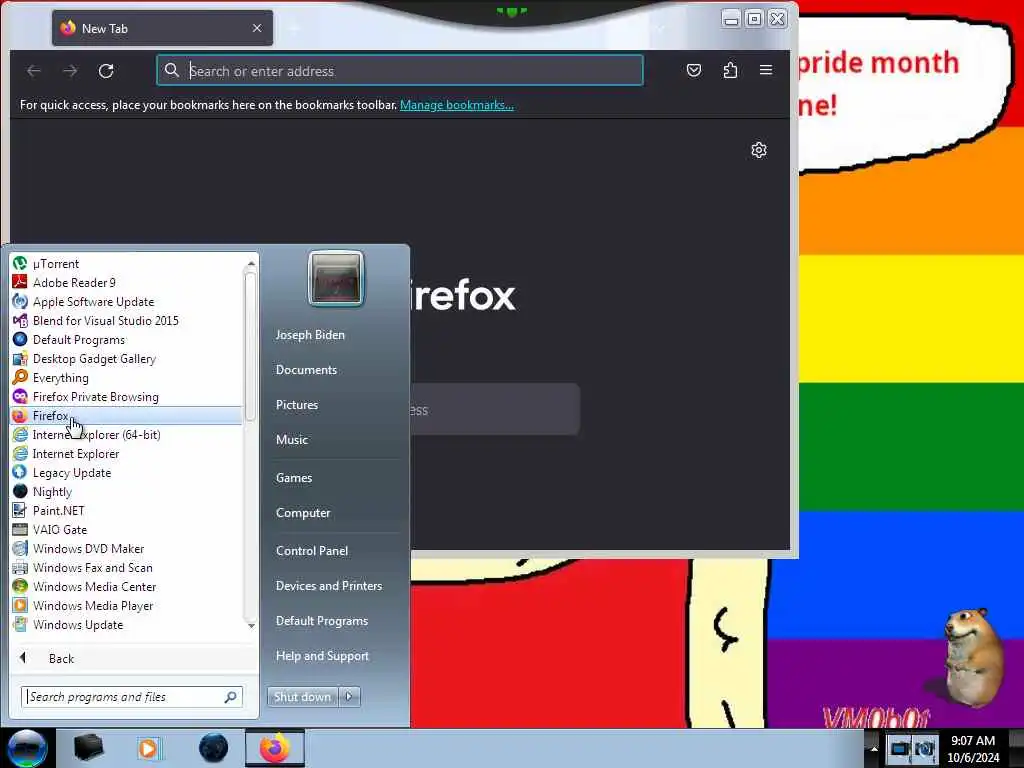This screenshot has height=768, width=1024.
Task: Click the Firefox forward arrow
Action: (70, 71)
